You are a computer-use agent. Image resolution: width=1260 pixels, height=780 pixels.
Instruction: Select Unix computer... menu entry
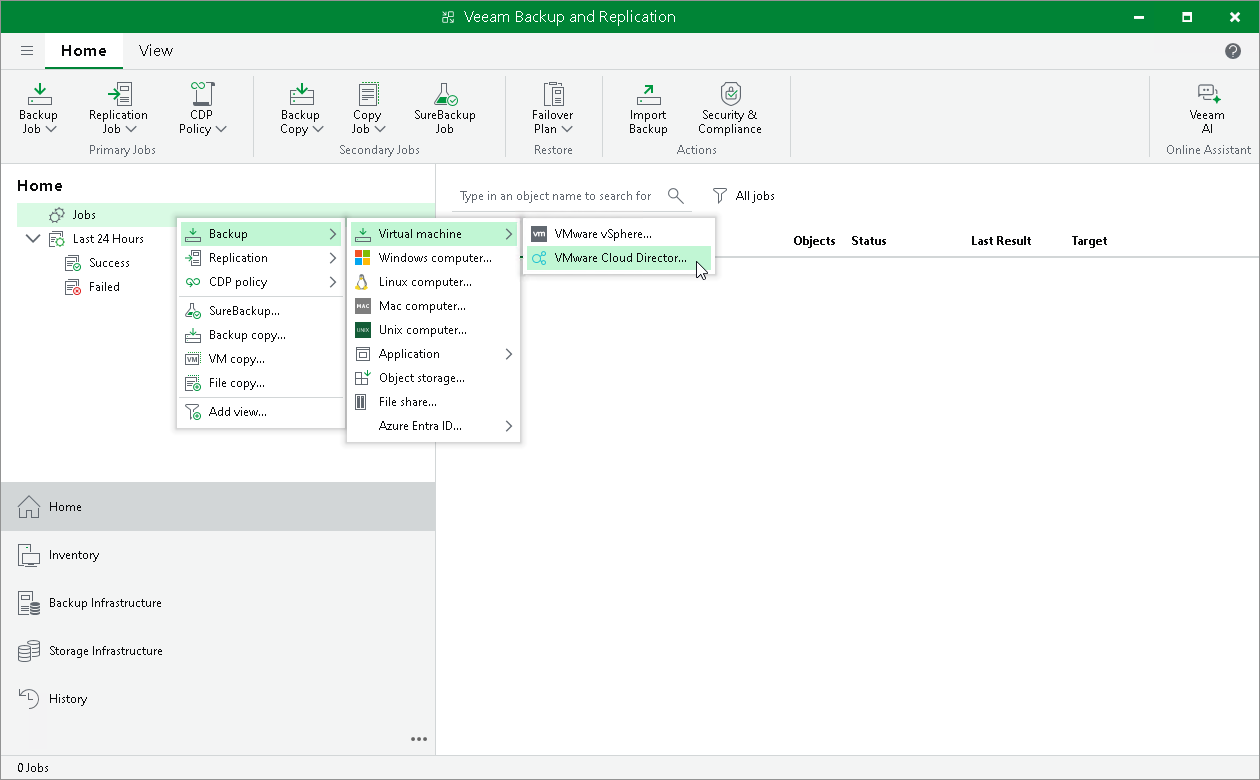click(433, 330)
